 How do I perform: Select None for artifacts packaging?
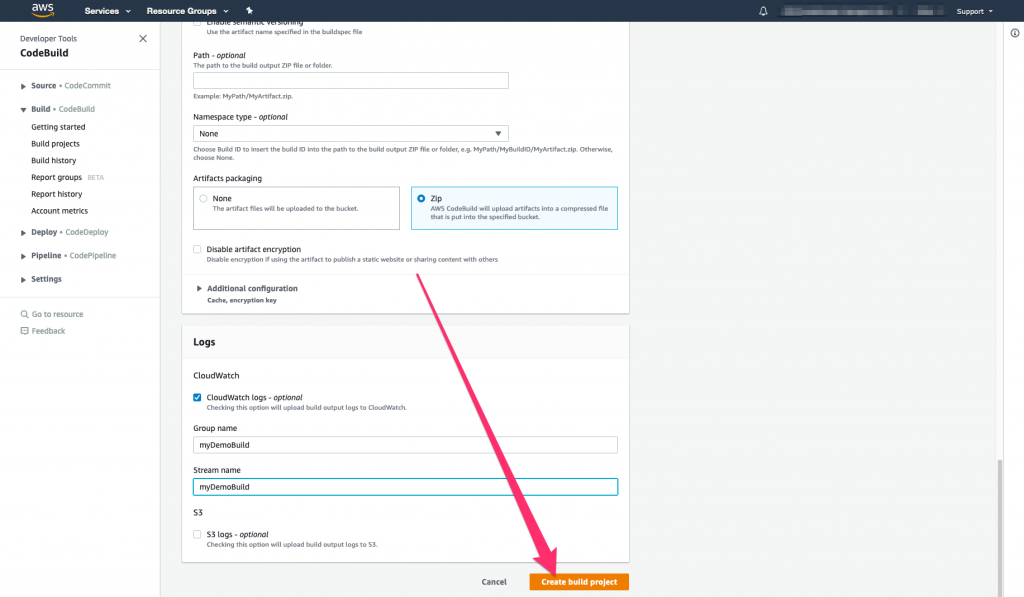coord(201,198)
